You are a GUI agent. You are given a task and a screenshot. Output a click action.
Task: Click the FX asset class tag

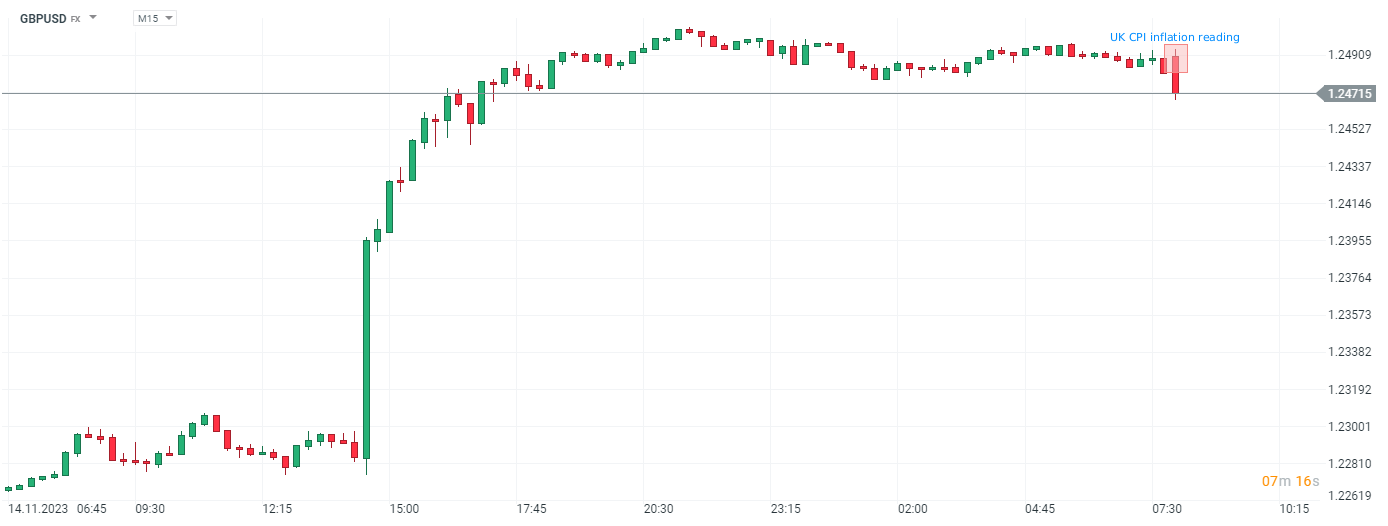(x=75, y=19)
